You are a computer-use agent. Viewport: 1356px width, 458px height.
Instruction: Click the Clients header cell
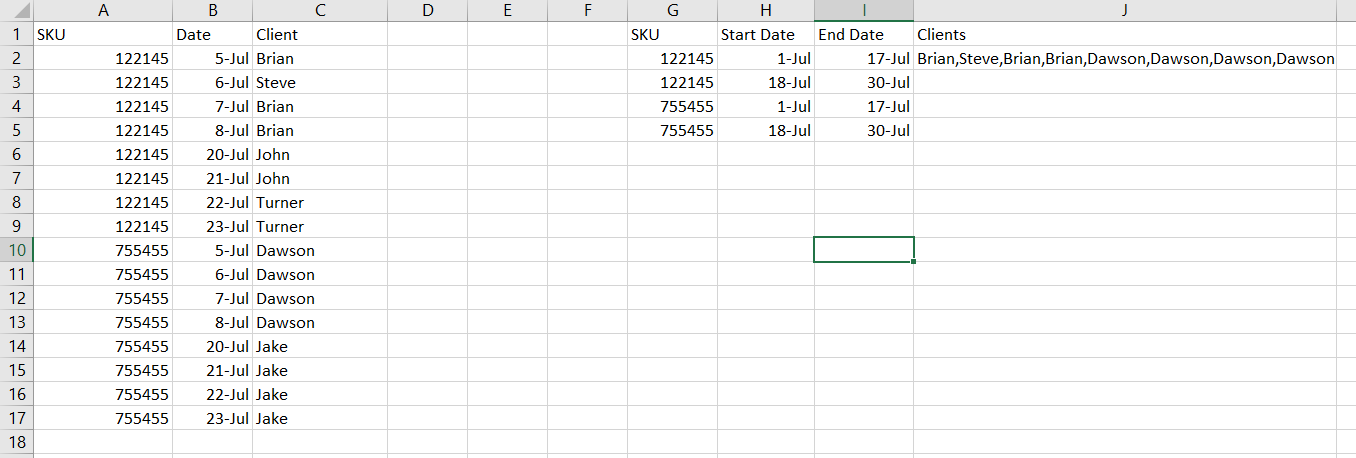1125,34
